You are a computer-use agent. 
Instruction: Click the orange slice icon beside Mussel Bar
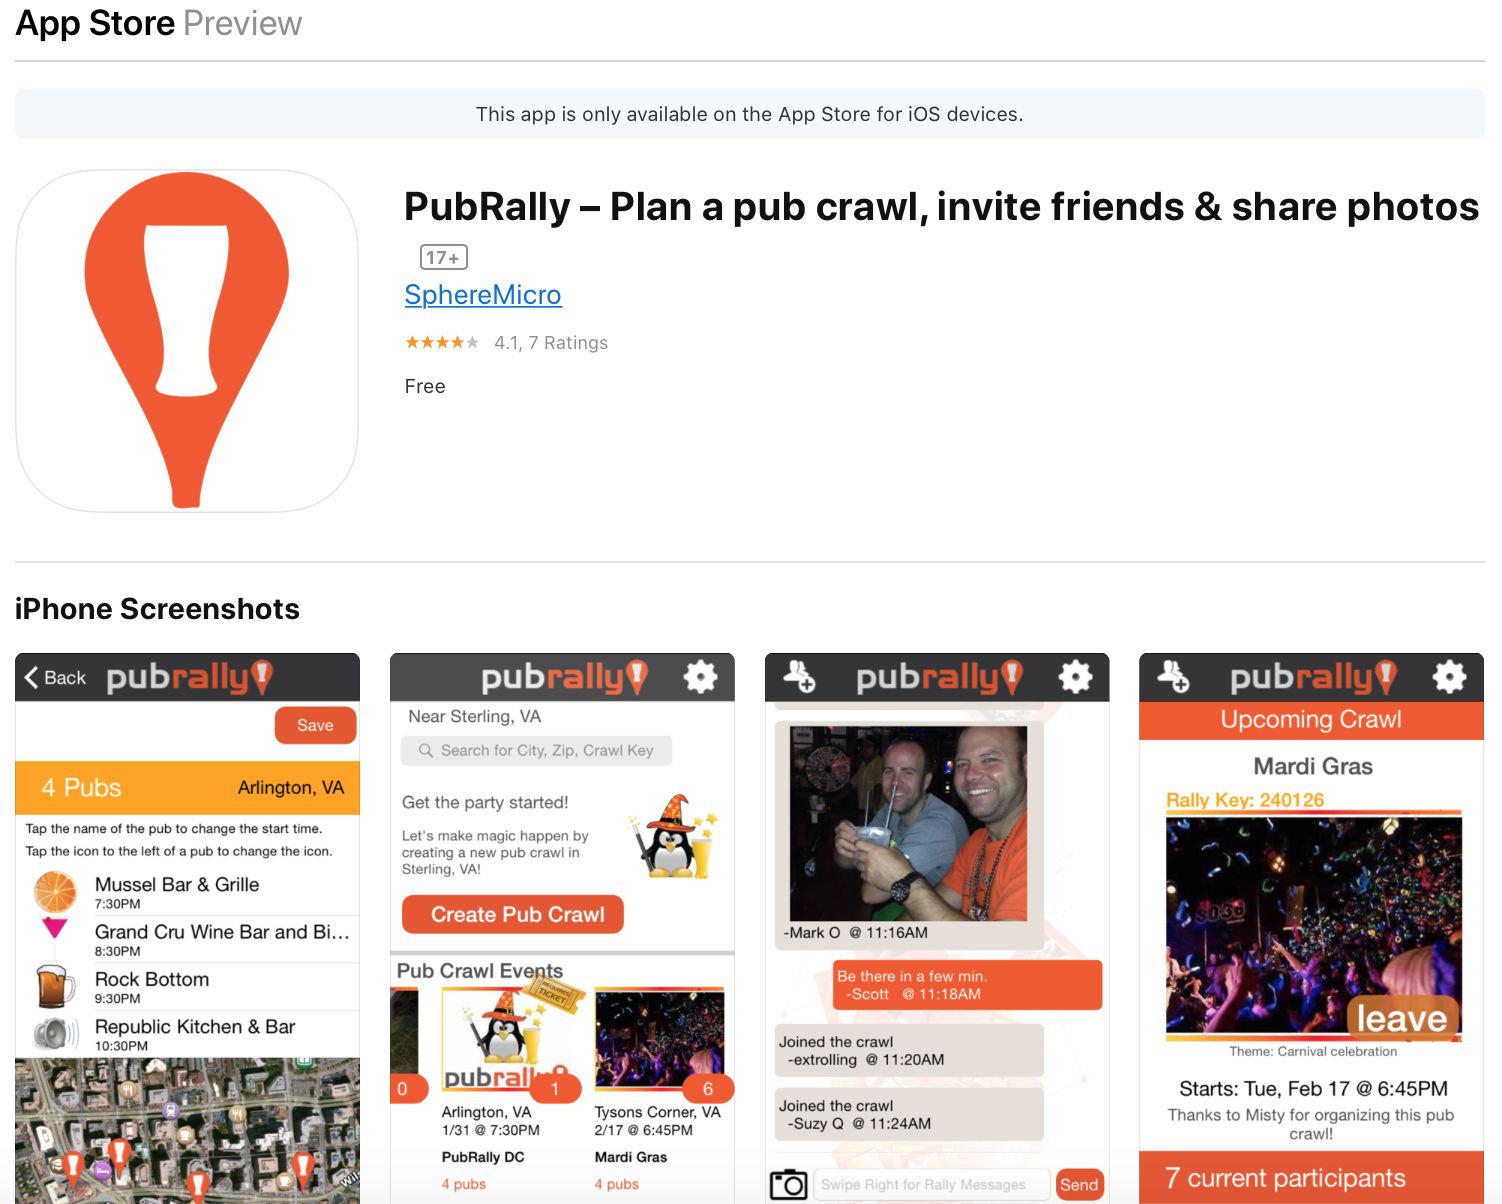55,891
